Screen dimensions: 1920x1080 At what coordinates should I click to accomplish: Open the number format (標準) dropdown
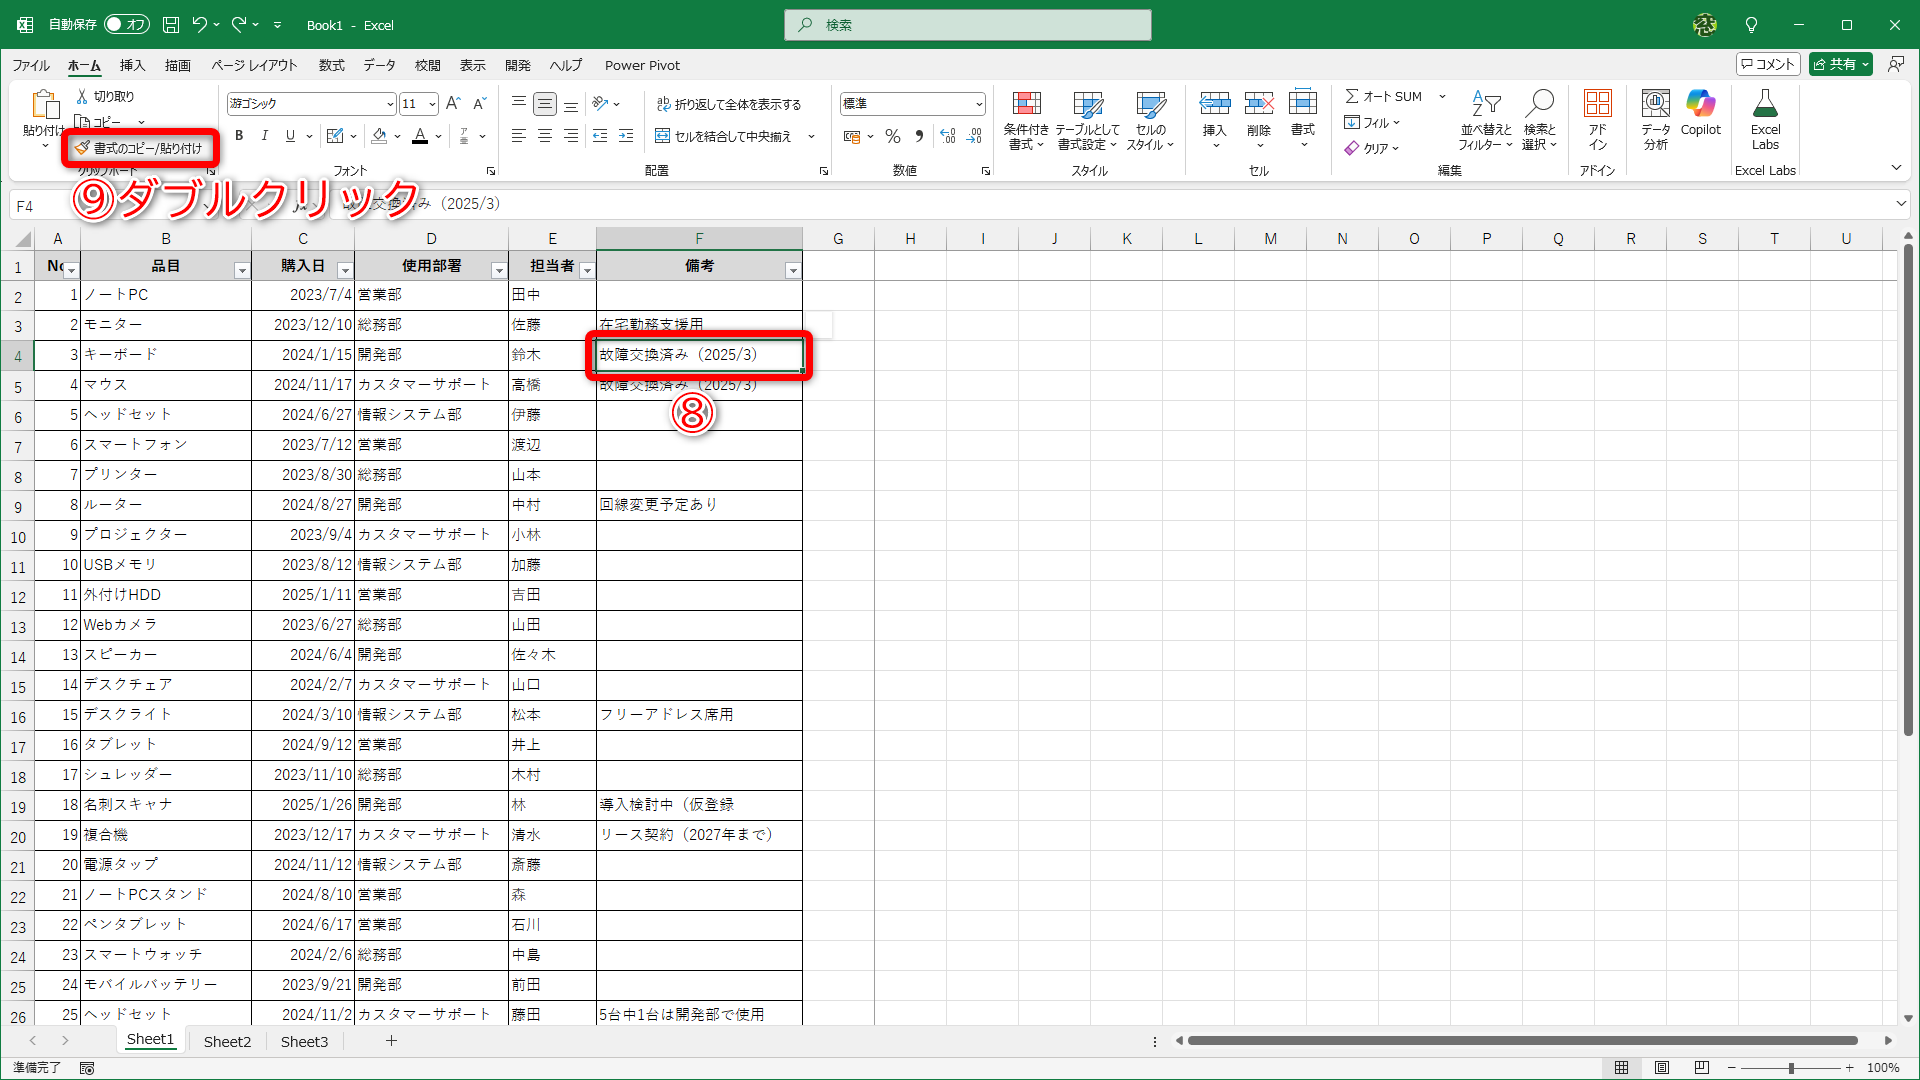click(979, 104)
